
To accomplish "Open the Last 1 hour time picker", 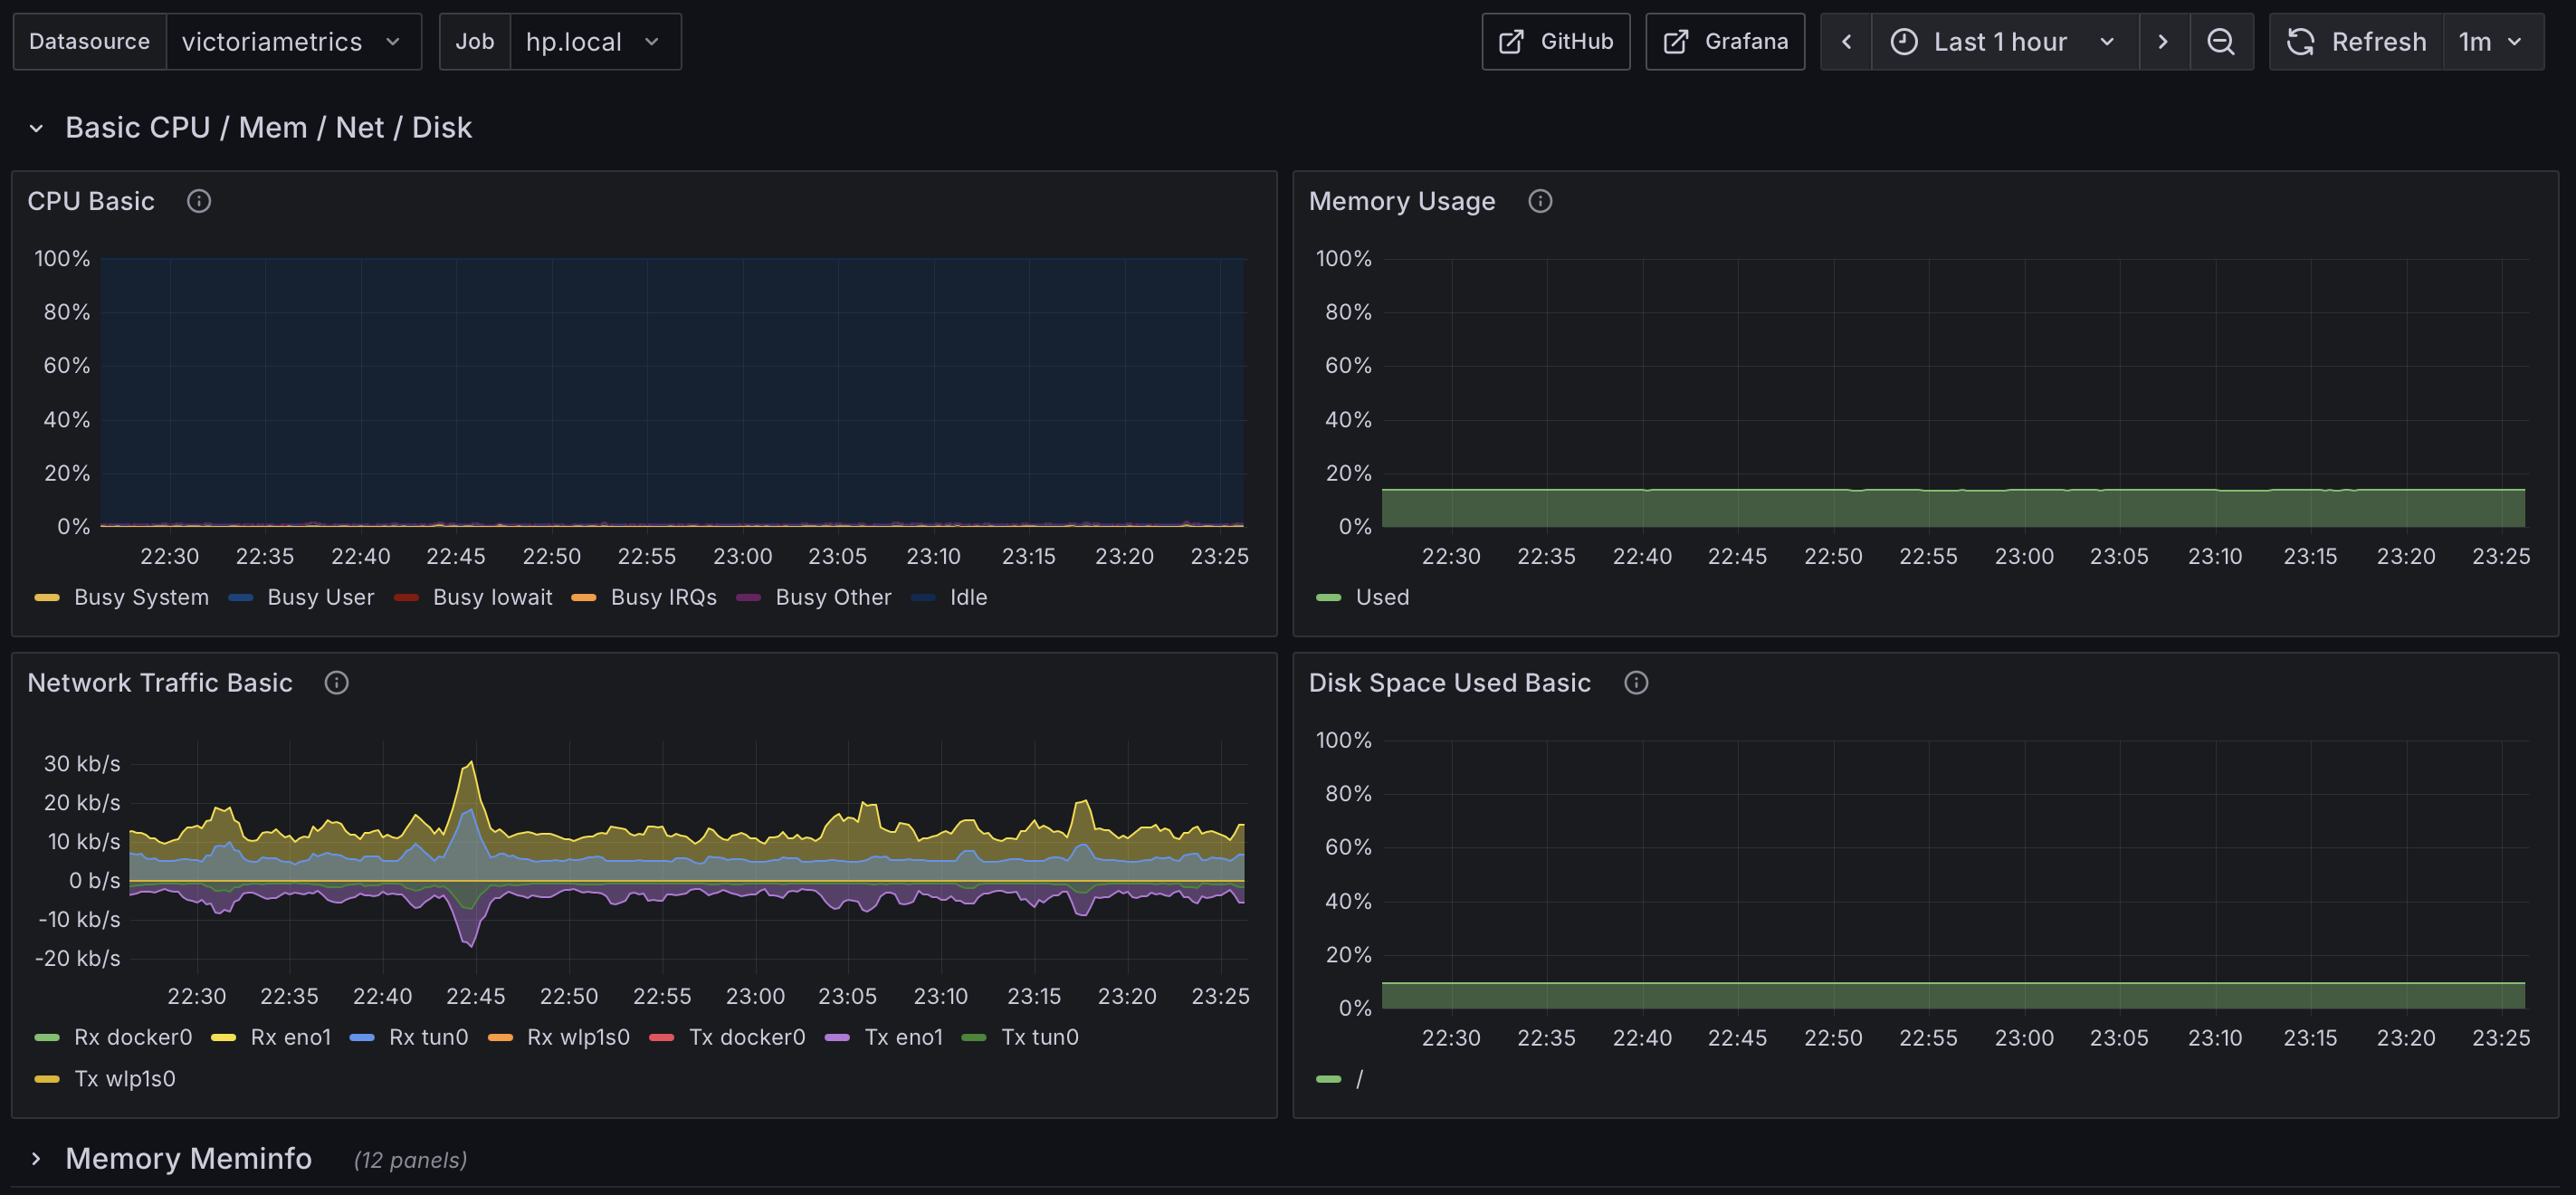I will pyautogui.click(x=2003, y=42).
